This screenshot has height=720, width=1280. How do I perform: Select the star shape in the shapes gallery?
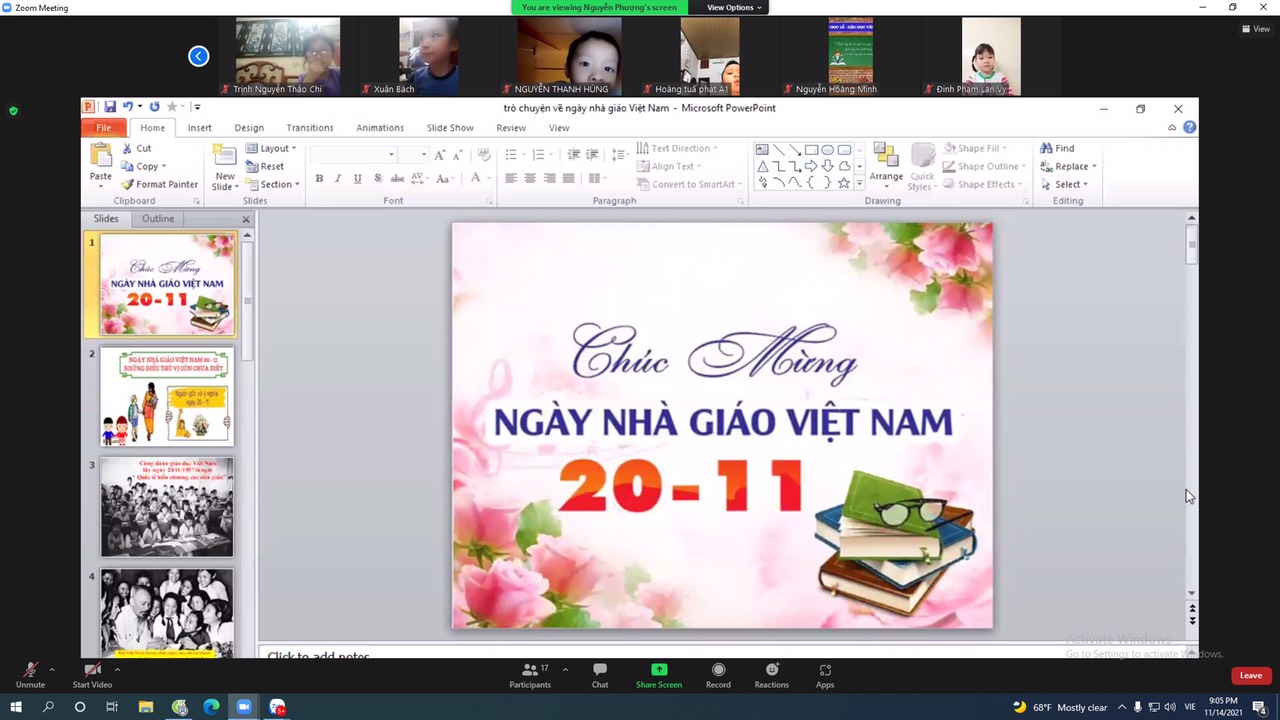pyautogui.click(x=843, y=183)
